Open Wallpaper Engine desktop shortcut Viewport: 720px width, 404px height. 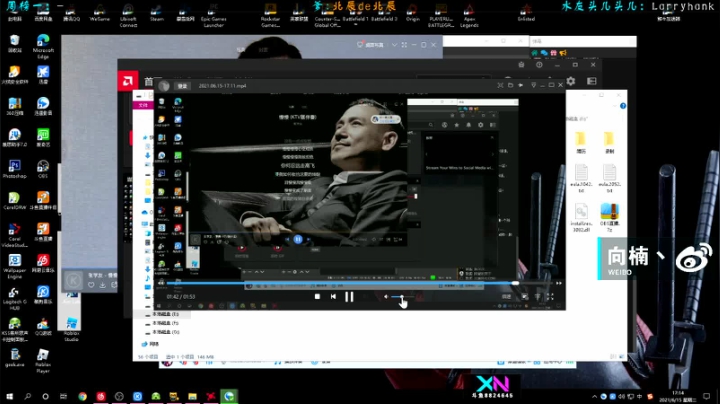point(15,267)
